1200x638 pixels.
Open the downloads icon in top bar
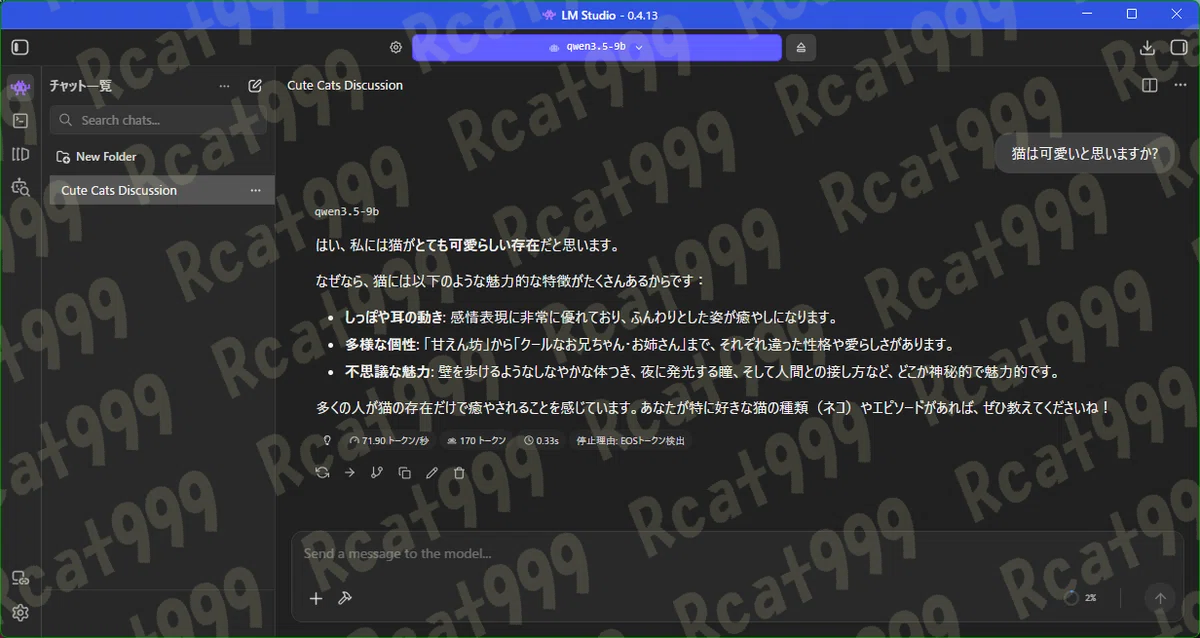click(1147, 47)
